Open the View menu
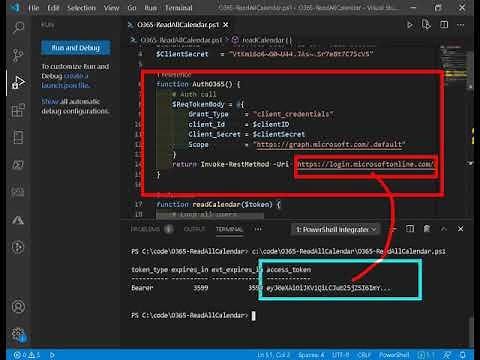 click(x=111, y=8)
